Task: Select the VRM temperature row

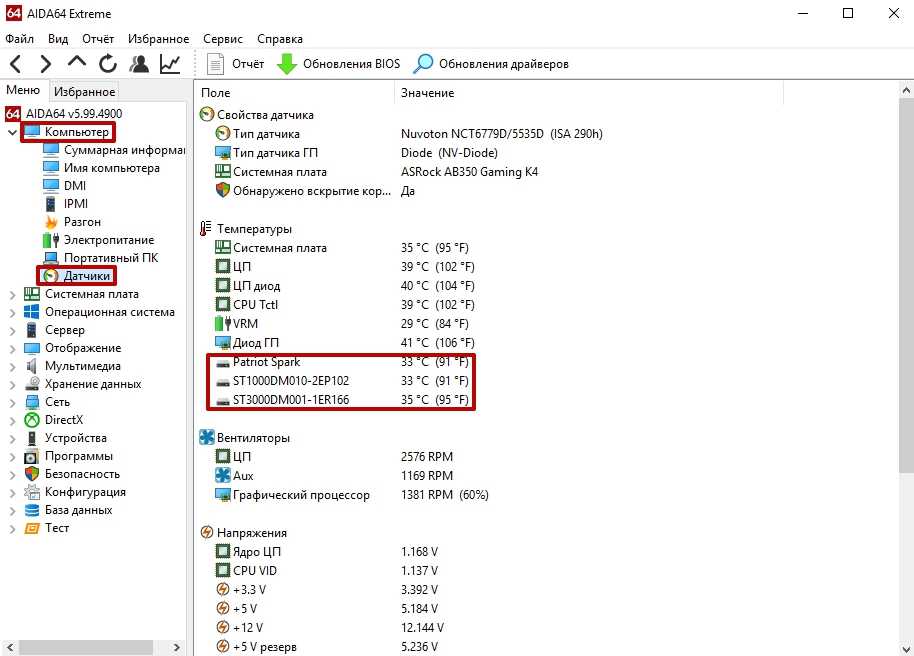Action: point(342,324)
